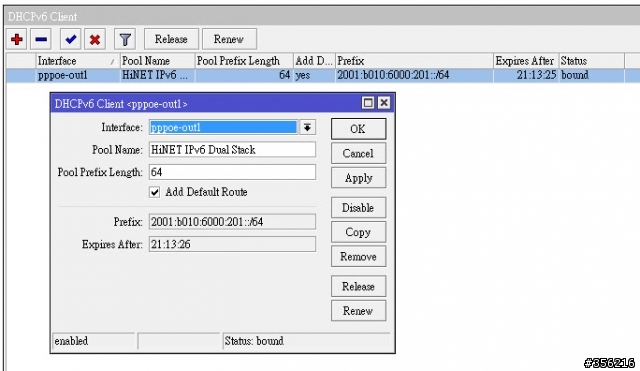Toggle the Add Default Route checkbox
Screen dimensions: 640x371
[154, 192]
